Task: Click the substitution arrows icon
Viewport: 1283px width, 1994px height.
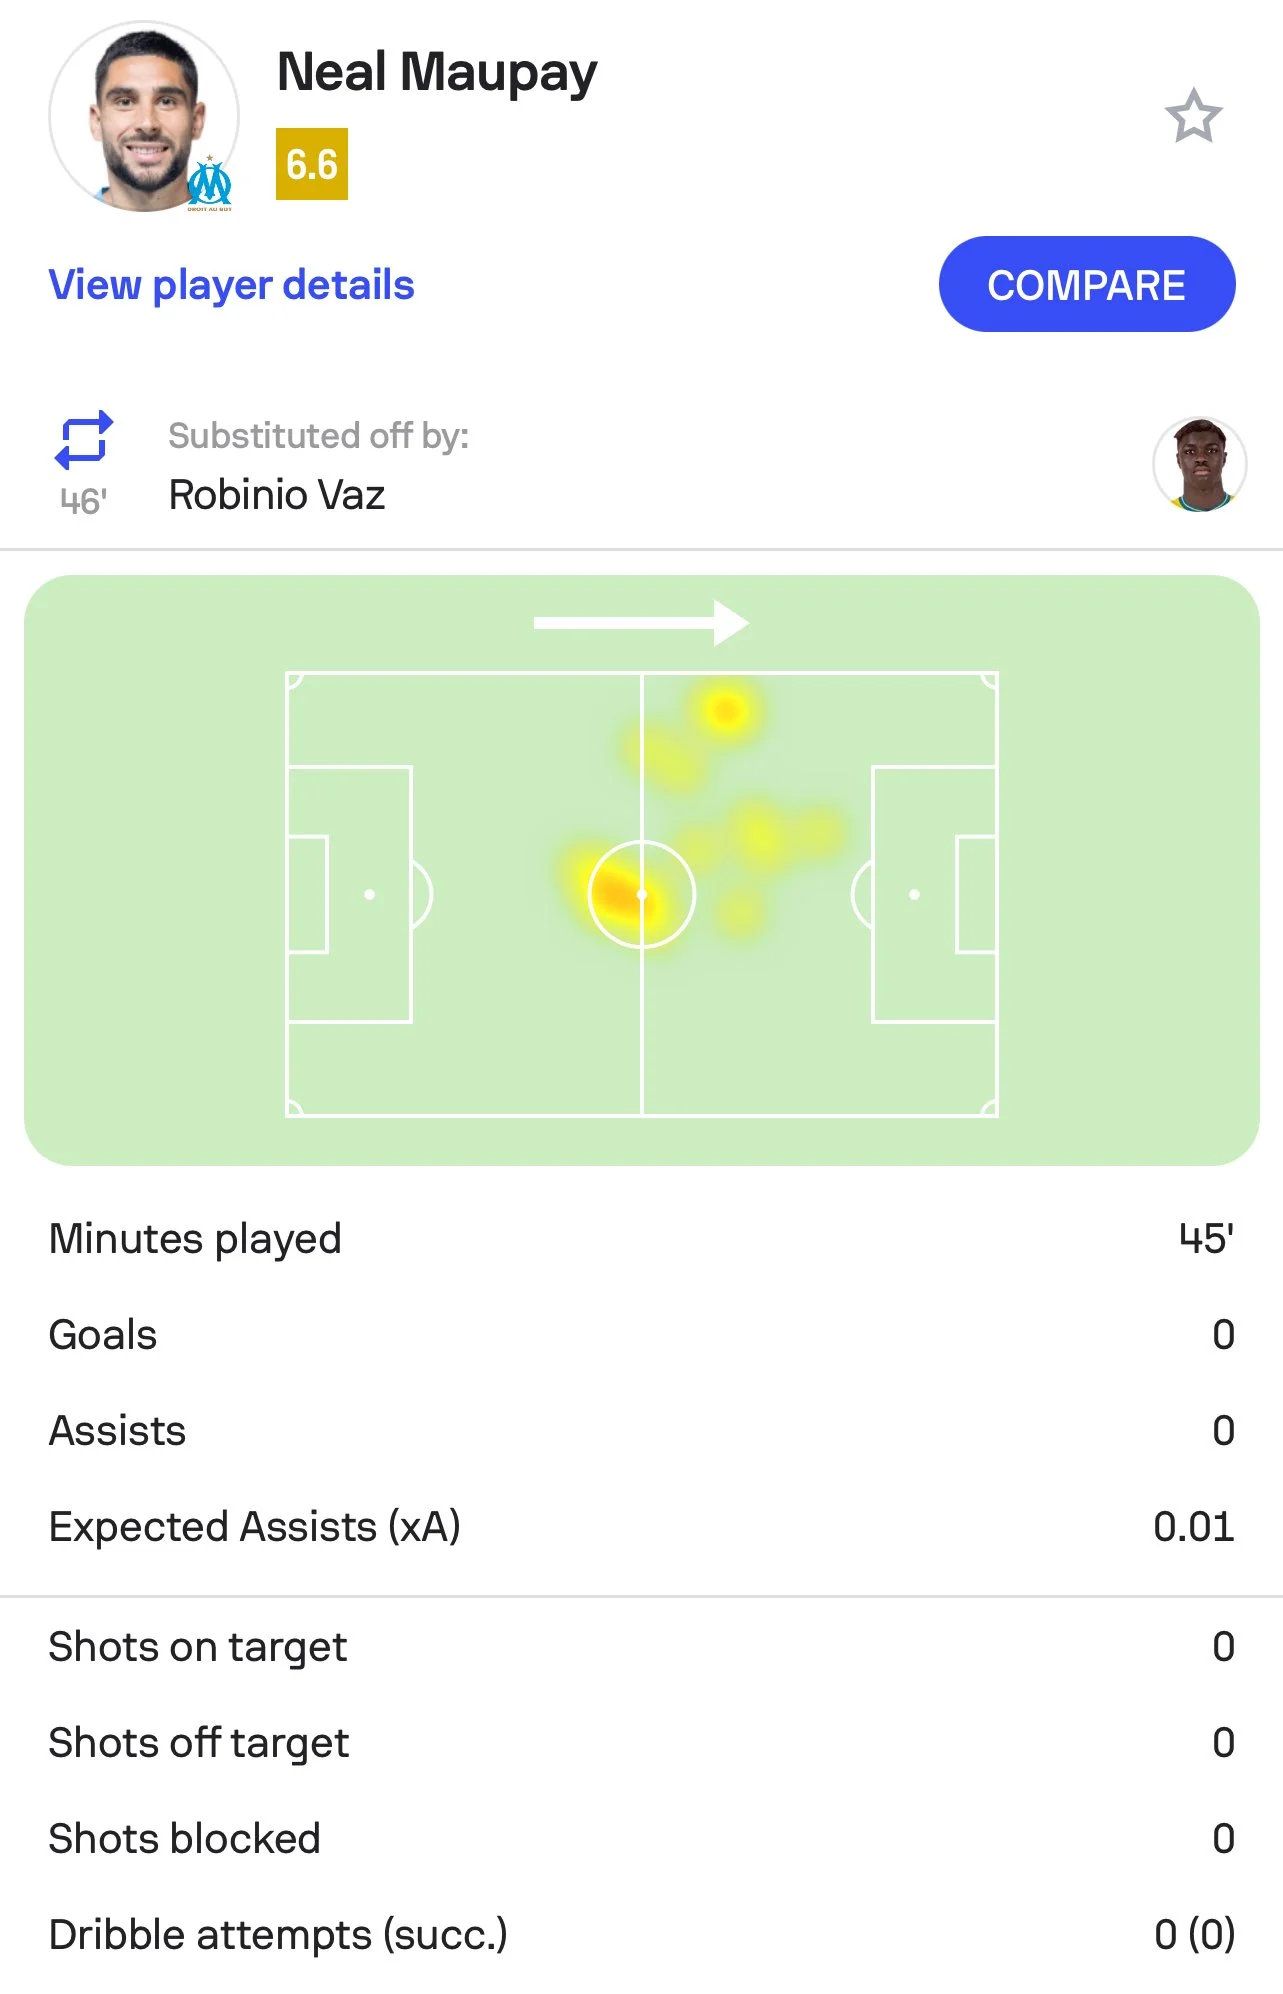Action: pyautogui.click(x=84, y=440)
